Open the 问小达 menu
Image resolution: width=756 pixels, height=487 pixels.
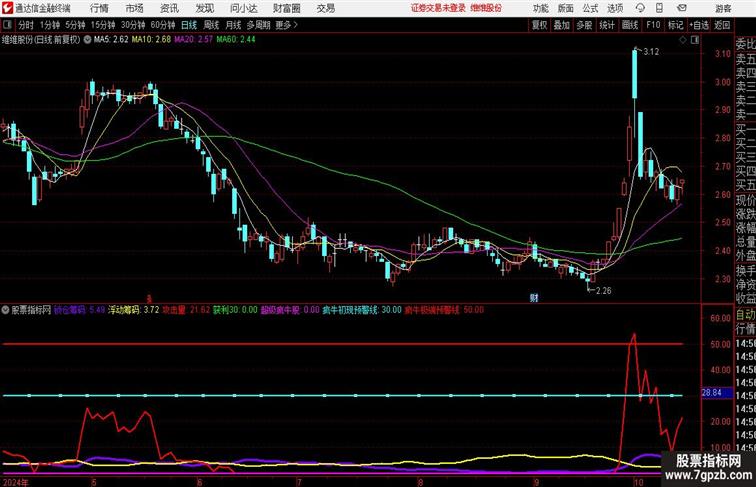point(244,8)
